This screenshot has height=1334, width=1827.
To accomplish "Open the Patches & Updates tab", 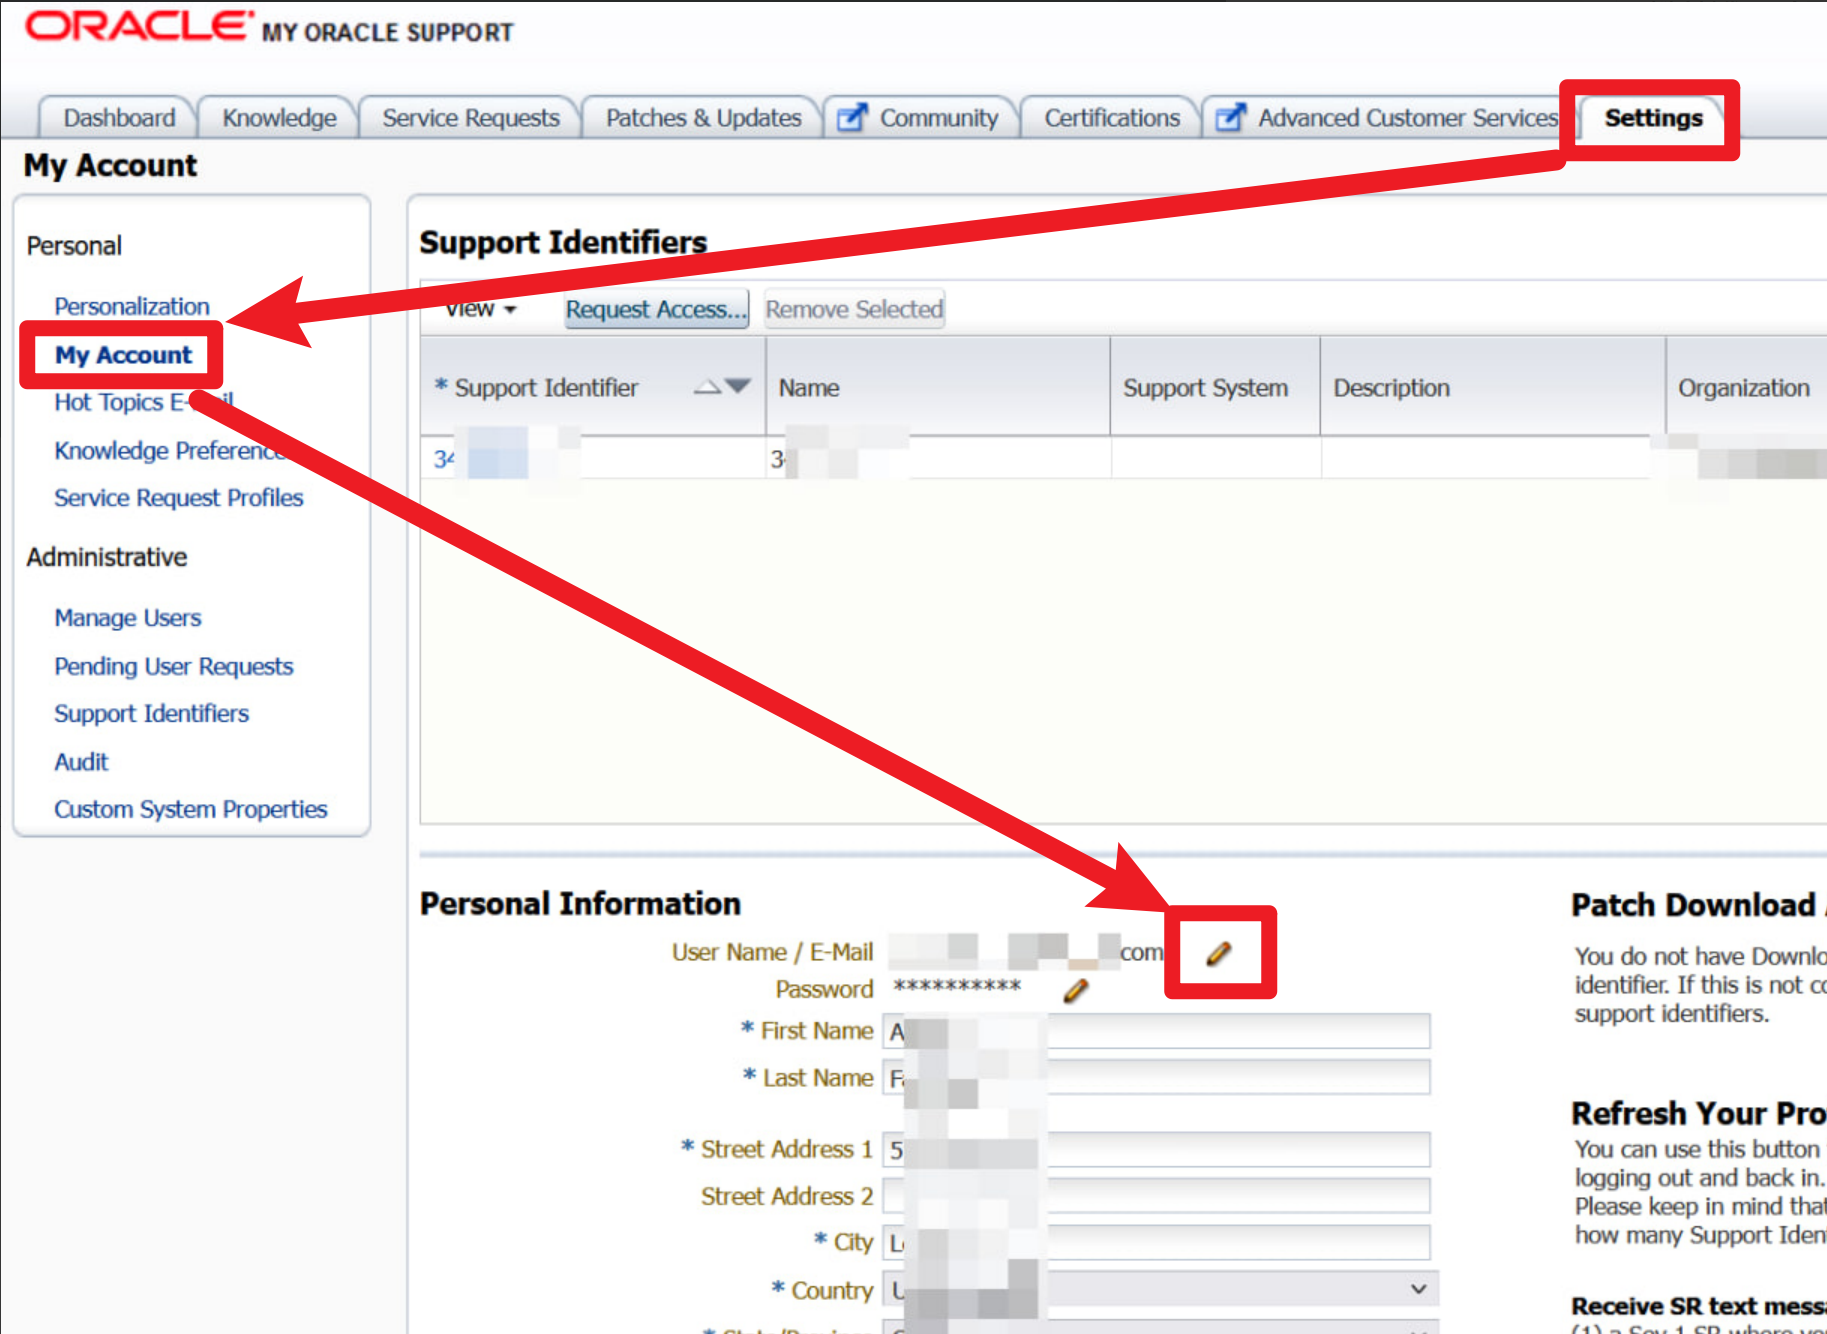I will (x=703, y=118).
